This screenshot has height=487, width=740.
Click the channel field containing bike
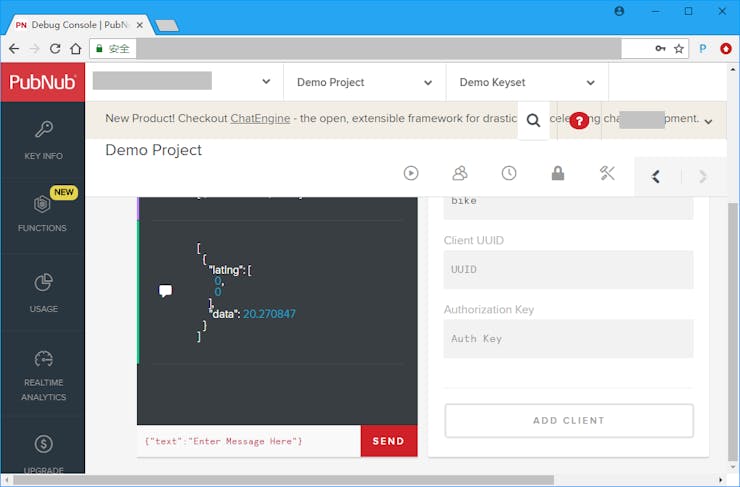click(x=568, y=208)
